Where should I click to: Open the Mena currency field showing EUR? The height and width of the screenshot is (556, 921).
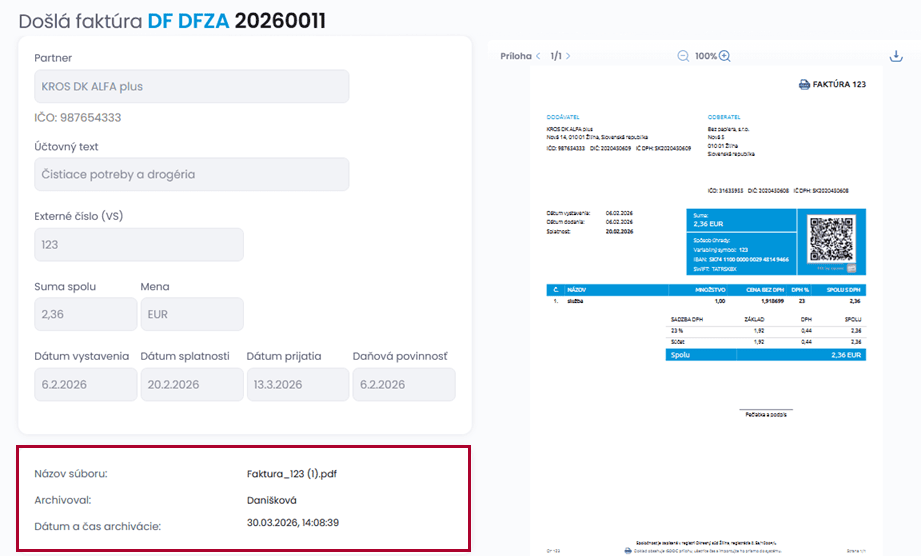191,314
